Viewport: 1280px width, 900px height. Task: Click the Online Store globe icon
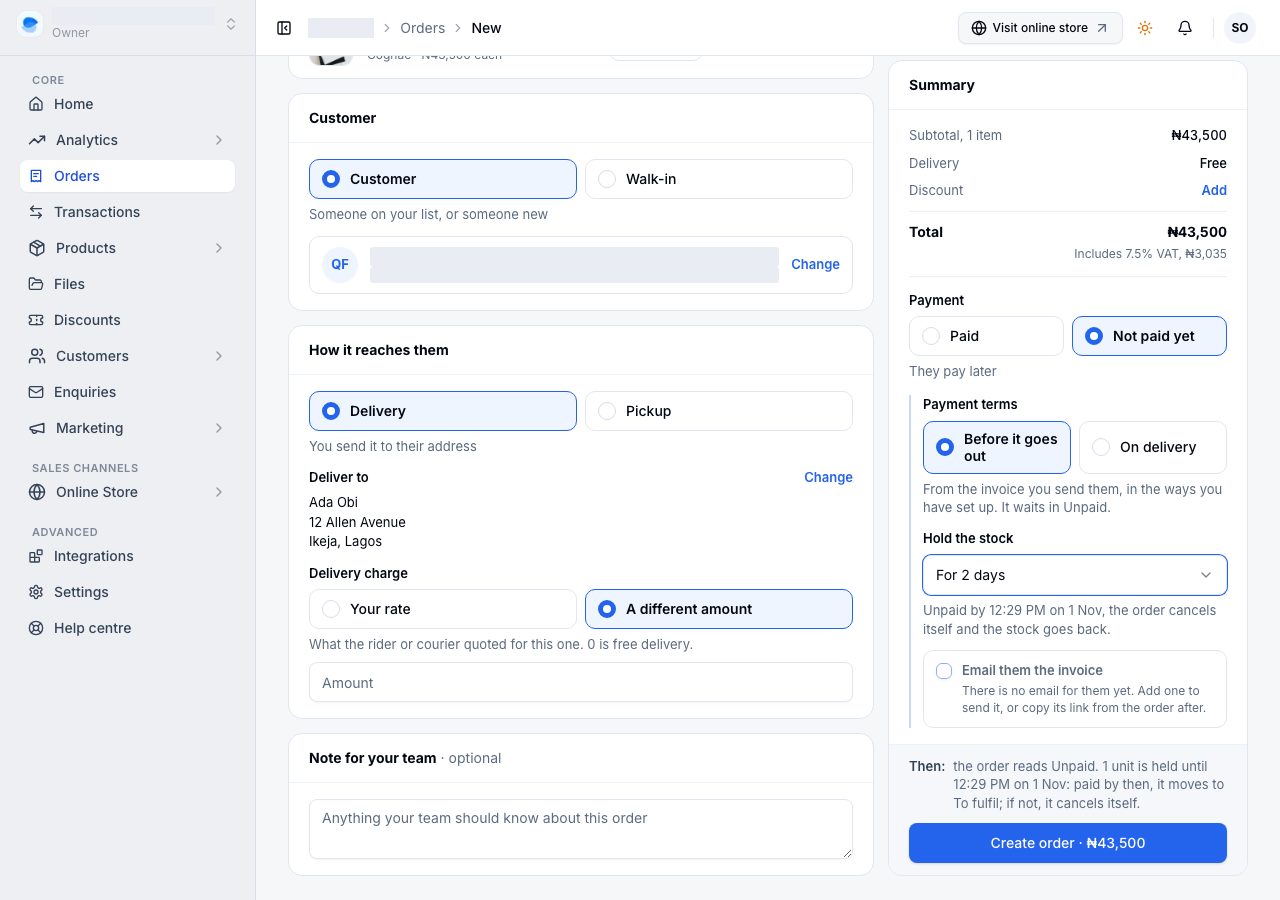click(37, 492)
